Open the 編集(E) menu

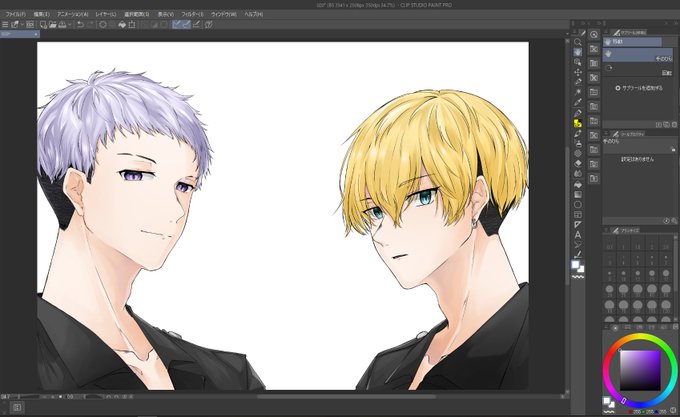[x=42, y=14]
